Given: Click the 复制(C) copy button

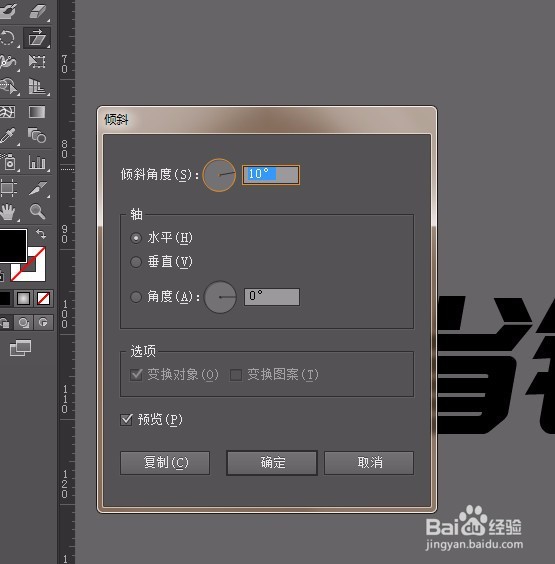Looking at the screenshot, I should click(165, 463).
